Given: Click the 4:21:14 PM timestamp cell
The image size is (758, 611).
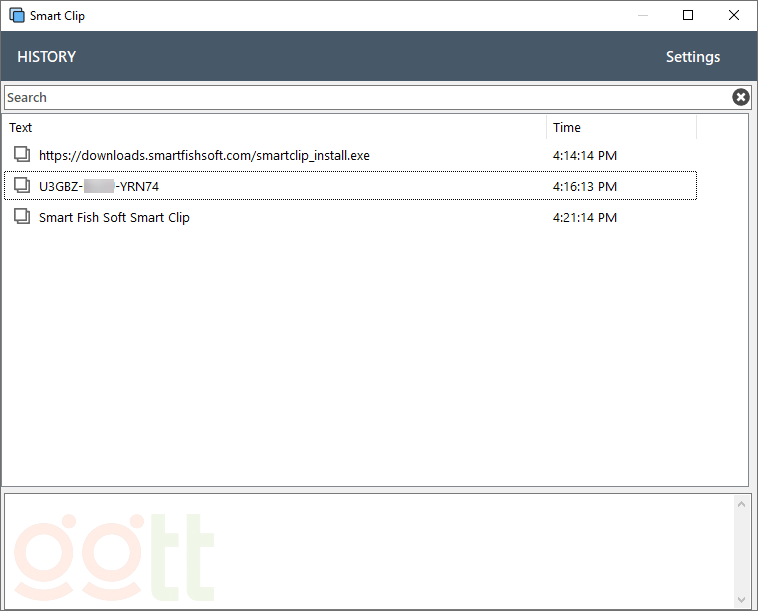Looking at the screenshot, I should (x=584, y=217).
